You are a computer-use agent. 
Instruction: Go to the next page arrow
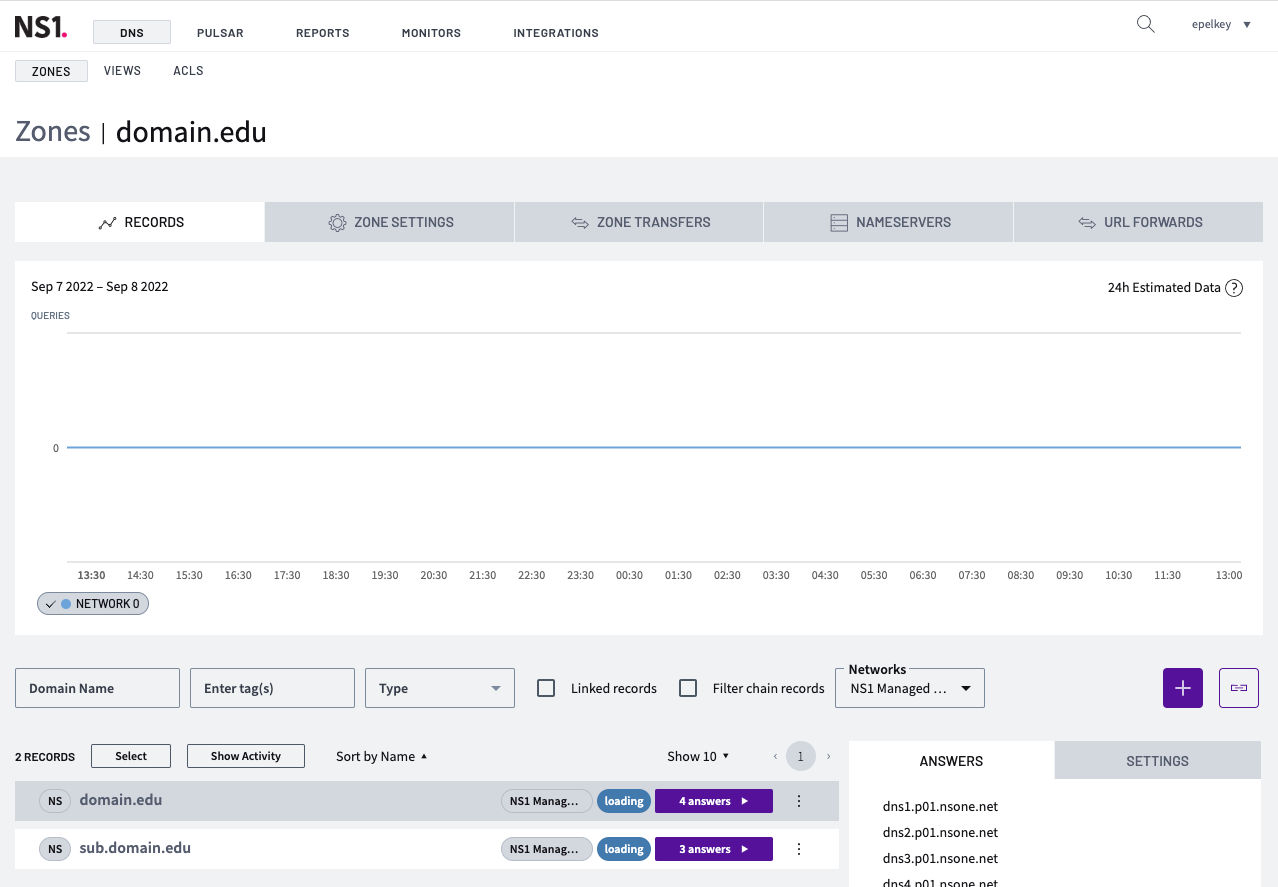tap(828, 757)
